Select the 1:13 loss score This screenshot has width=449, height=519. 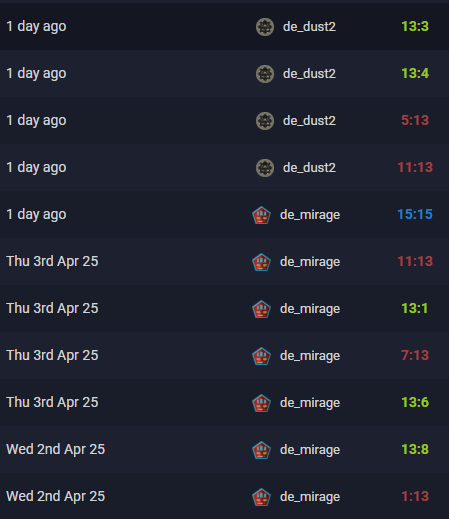pyautogui.click(x=415, y=496)
